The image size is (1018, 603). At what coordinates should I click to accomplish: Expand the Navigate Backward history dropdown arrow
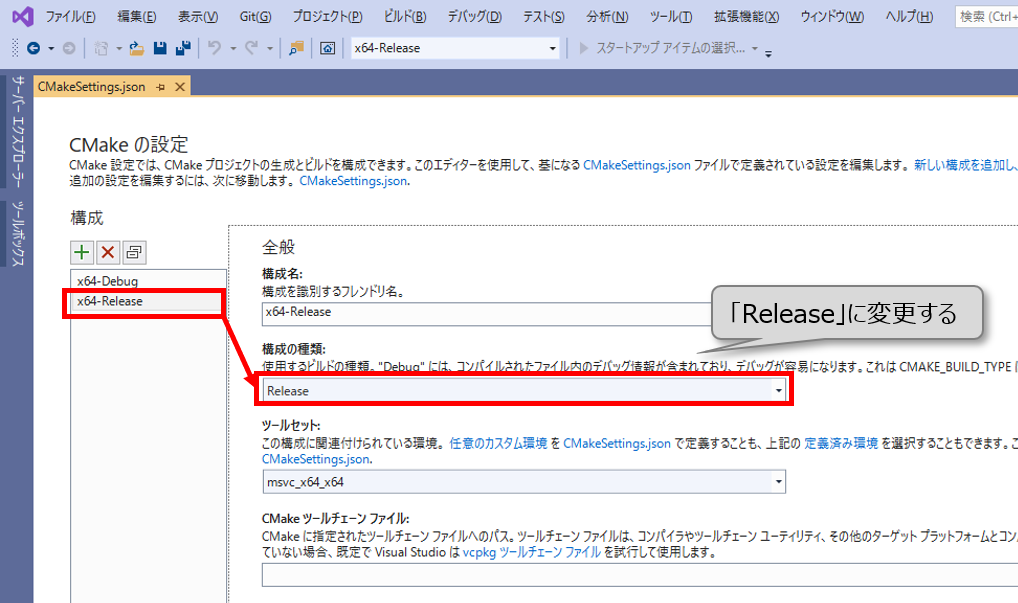pos(51,49)
